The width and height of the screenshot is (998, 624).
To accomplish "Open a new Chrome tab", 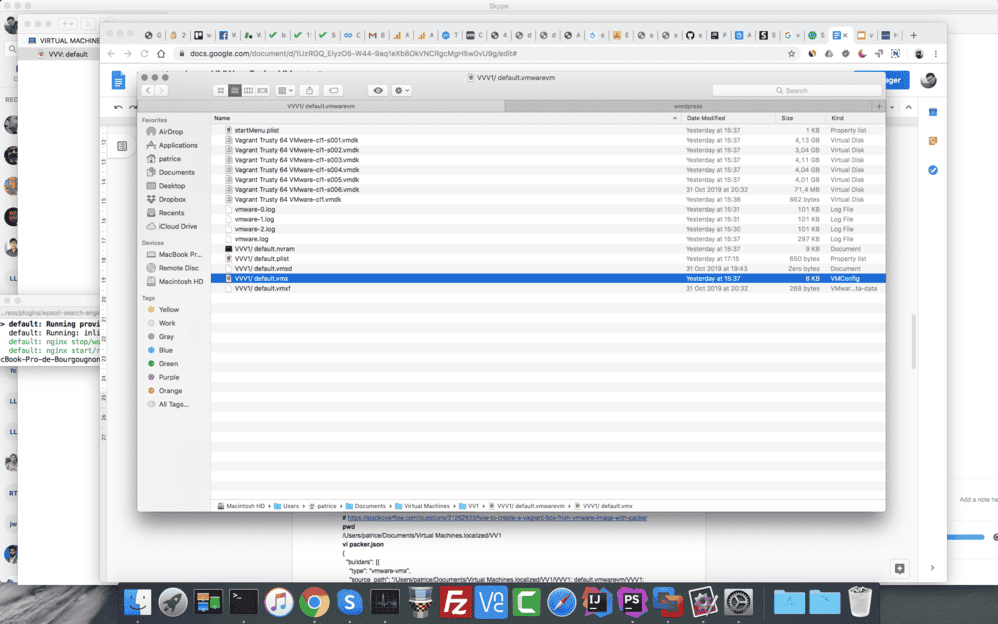I will click(913, 36).
